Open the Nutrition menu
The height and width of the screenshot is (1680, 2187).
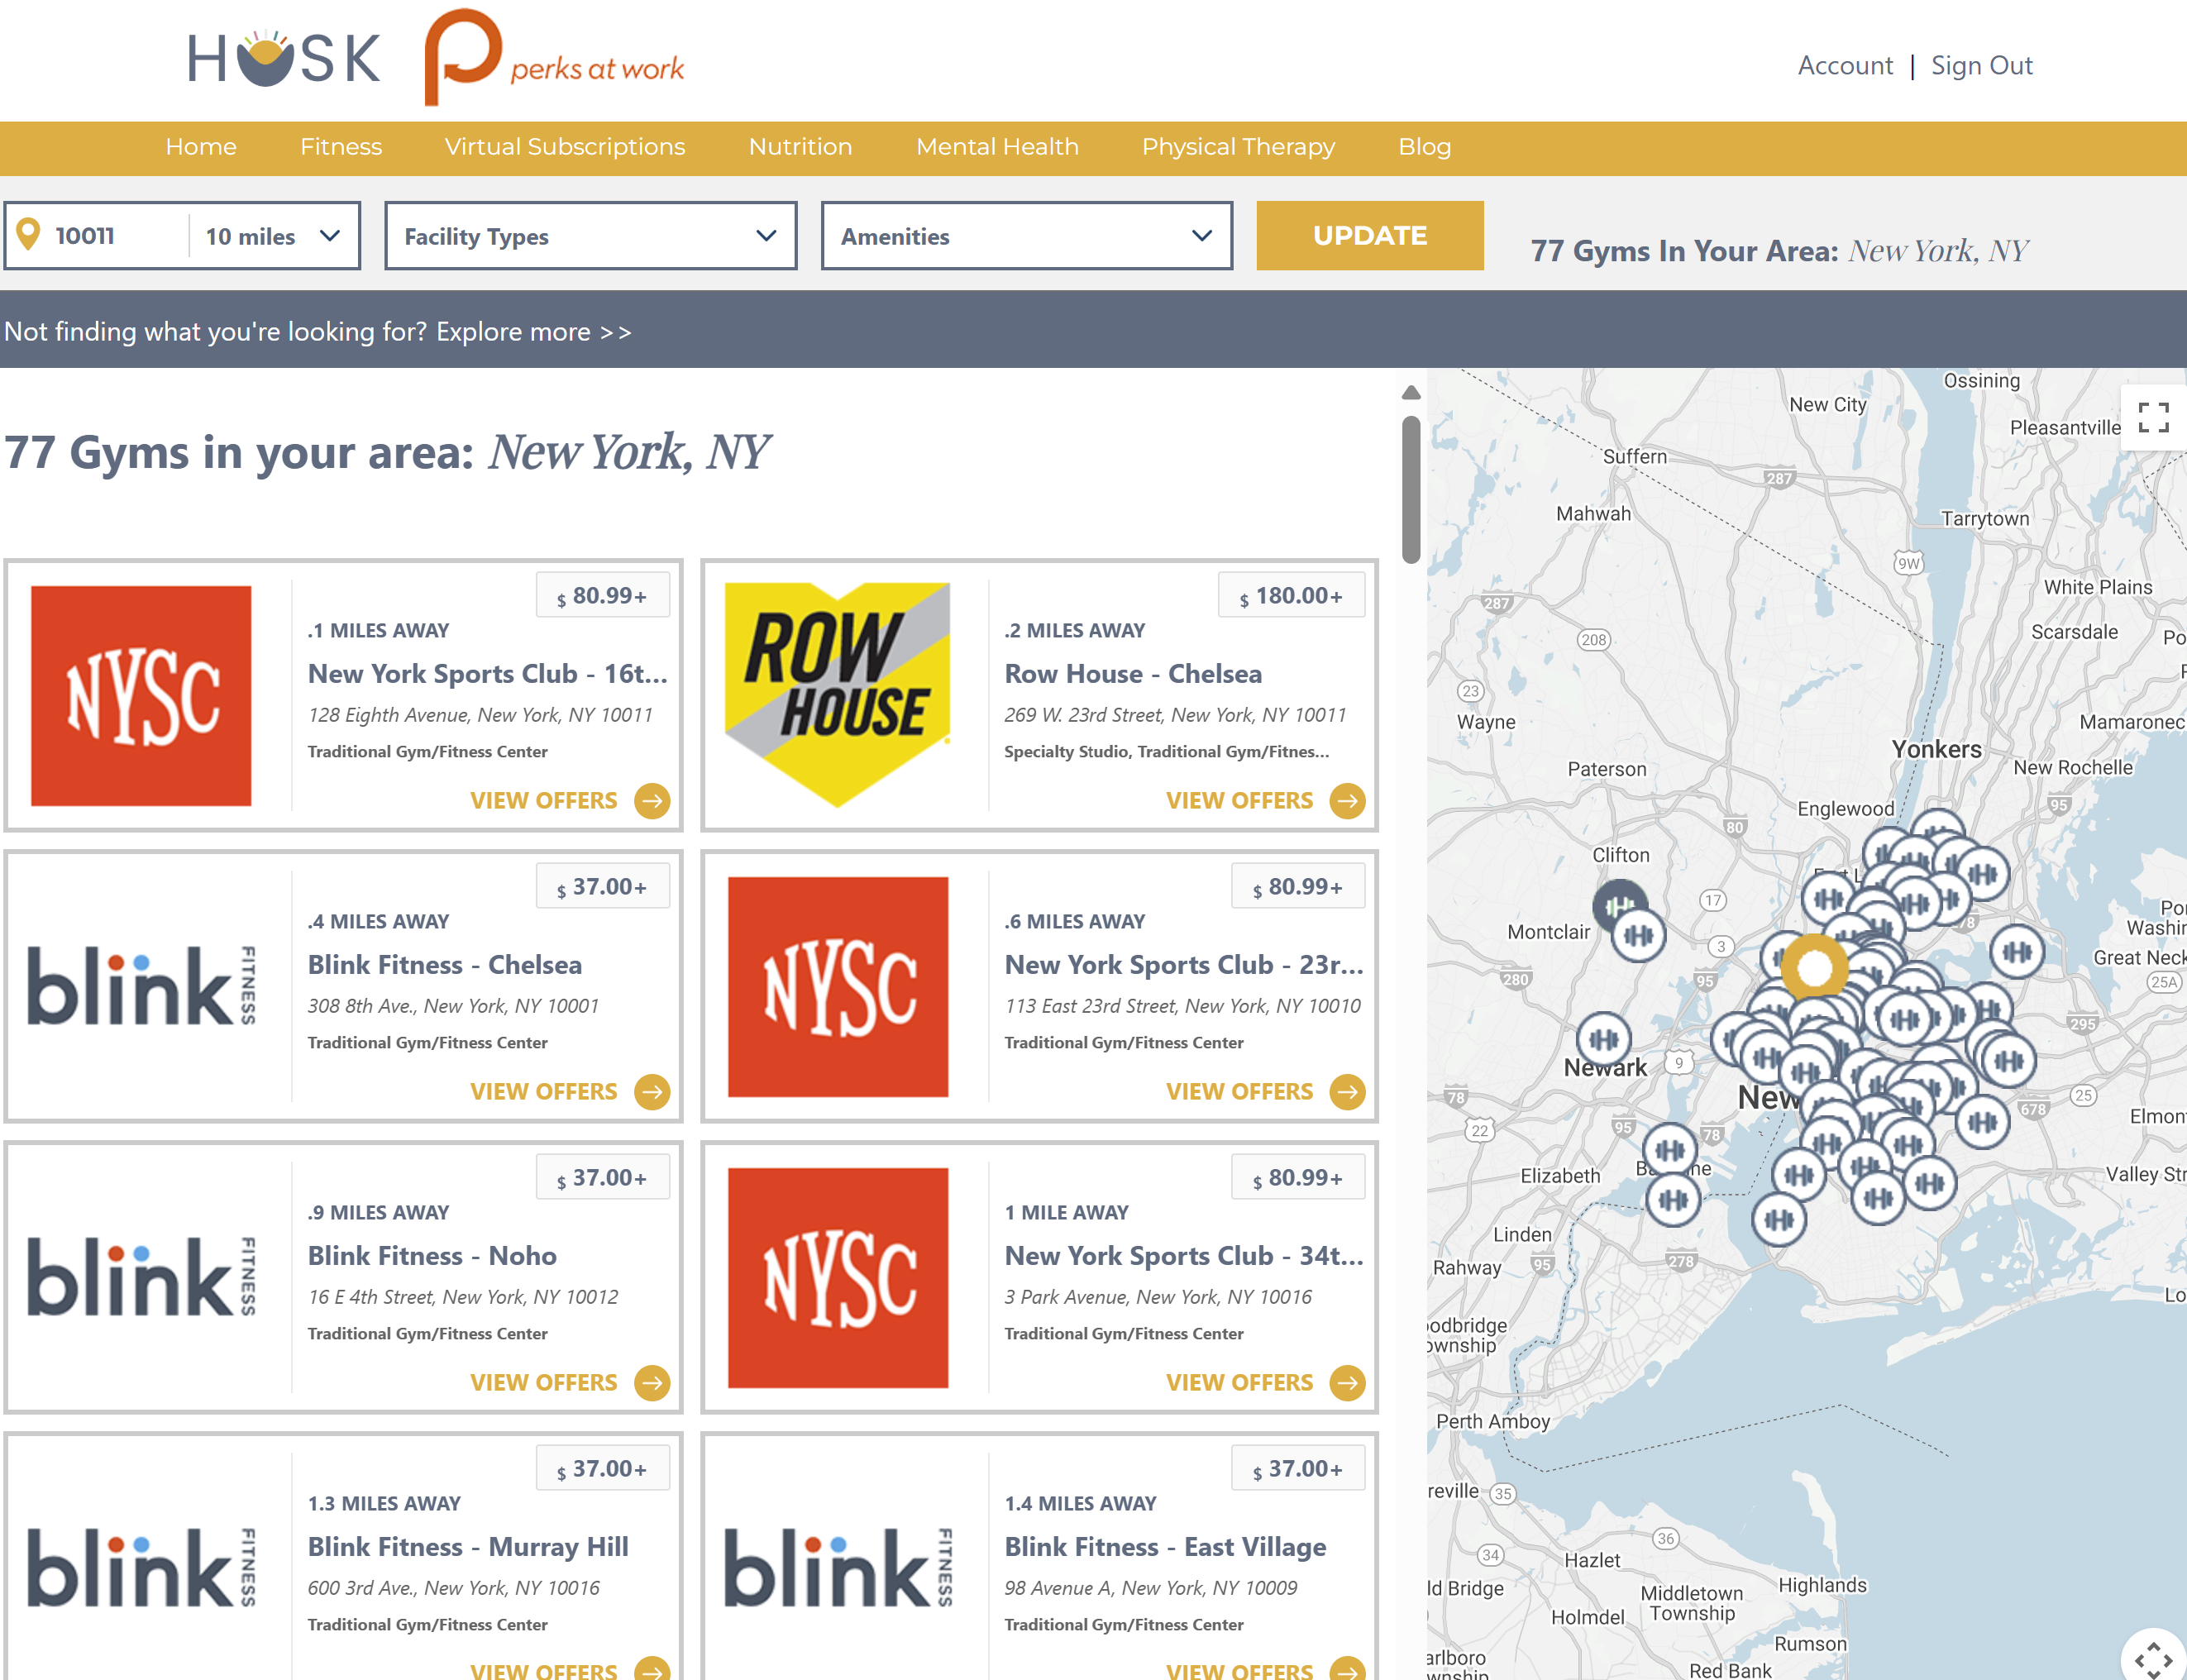(800, 147)
